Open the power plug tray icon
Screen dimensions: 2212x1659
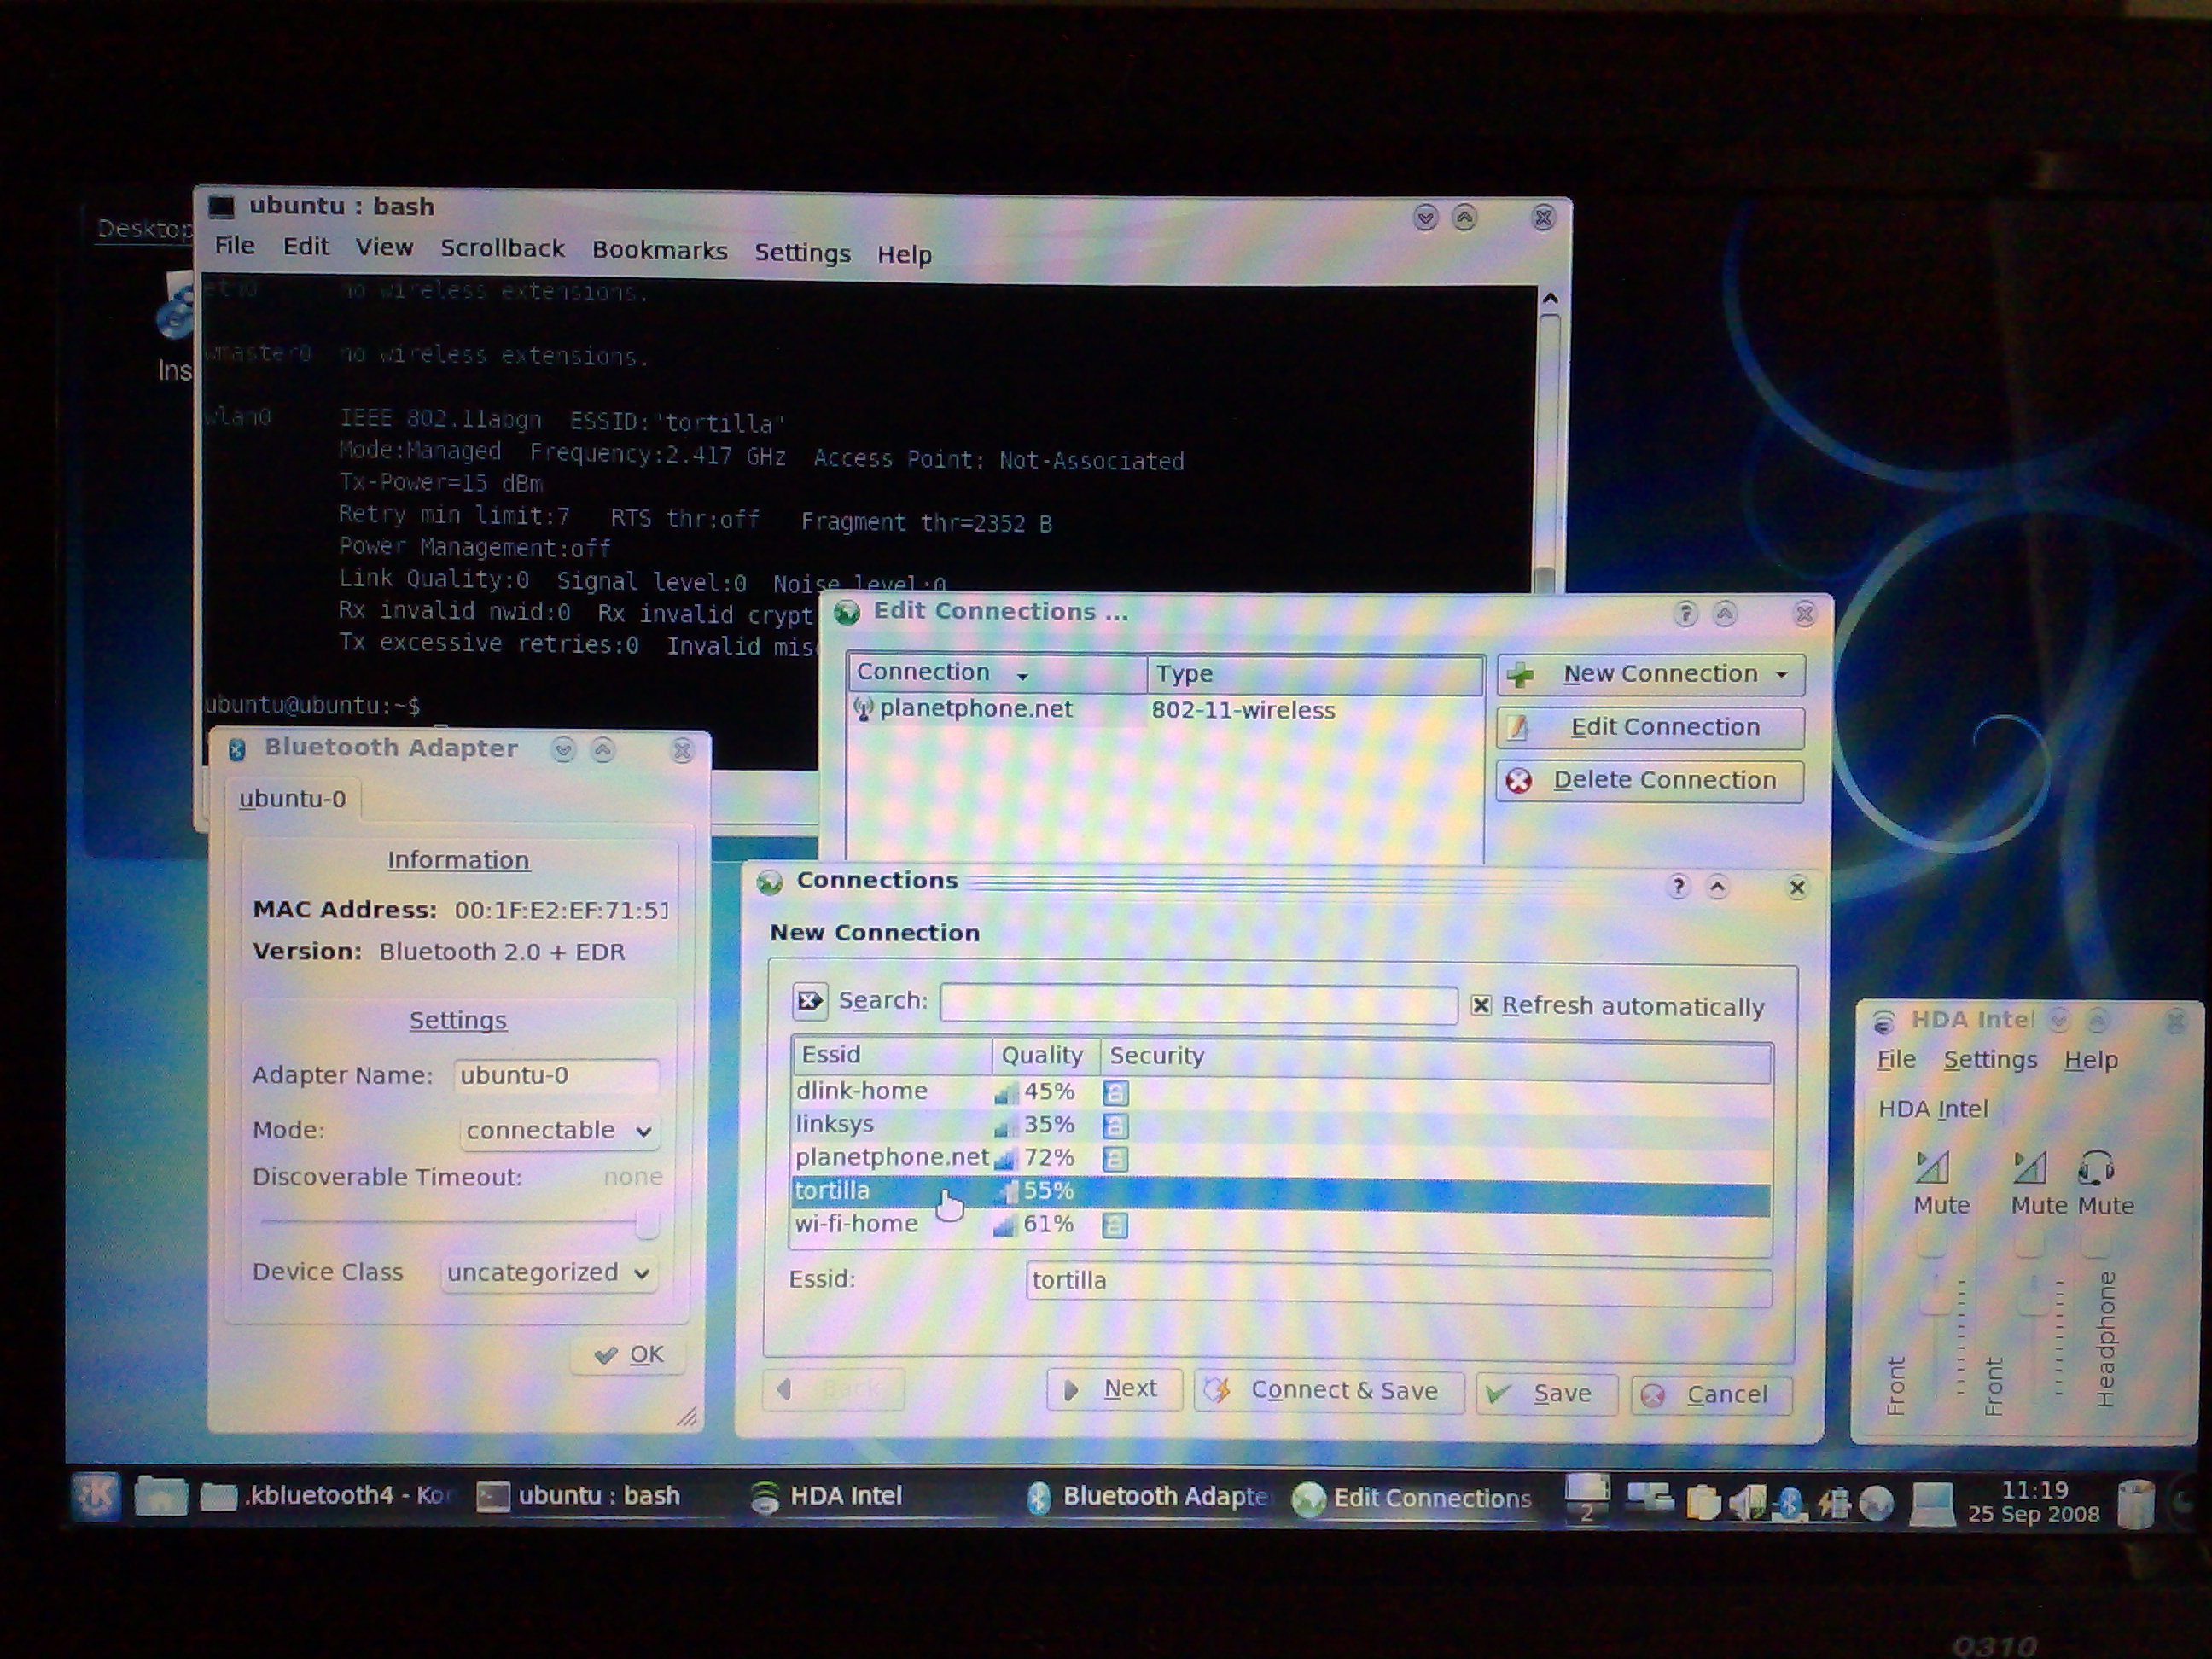(1833, 1502)
